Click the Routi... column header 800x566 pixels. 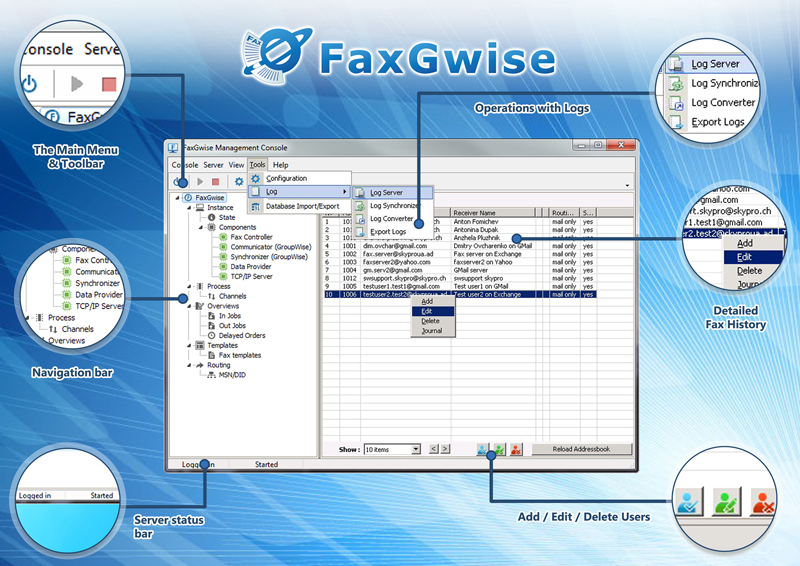click(564, 213)
